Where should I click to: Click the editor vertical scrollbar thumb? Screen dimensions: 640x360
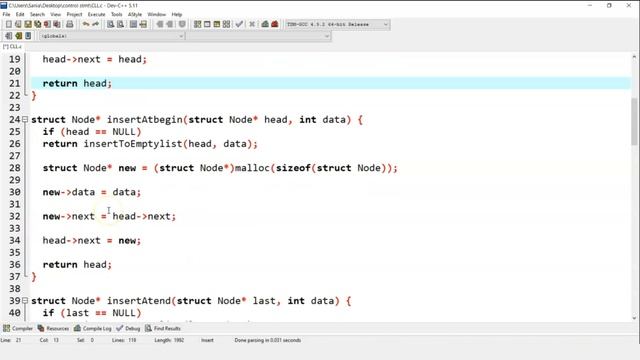pyautogui.click(x=634, y=121)
